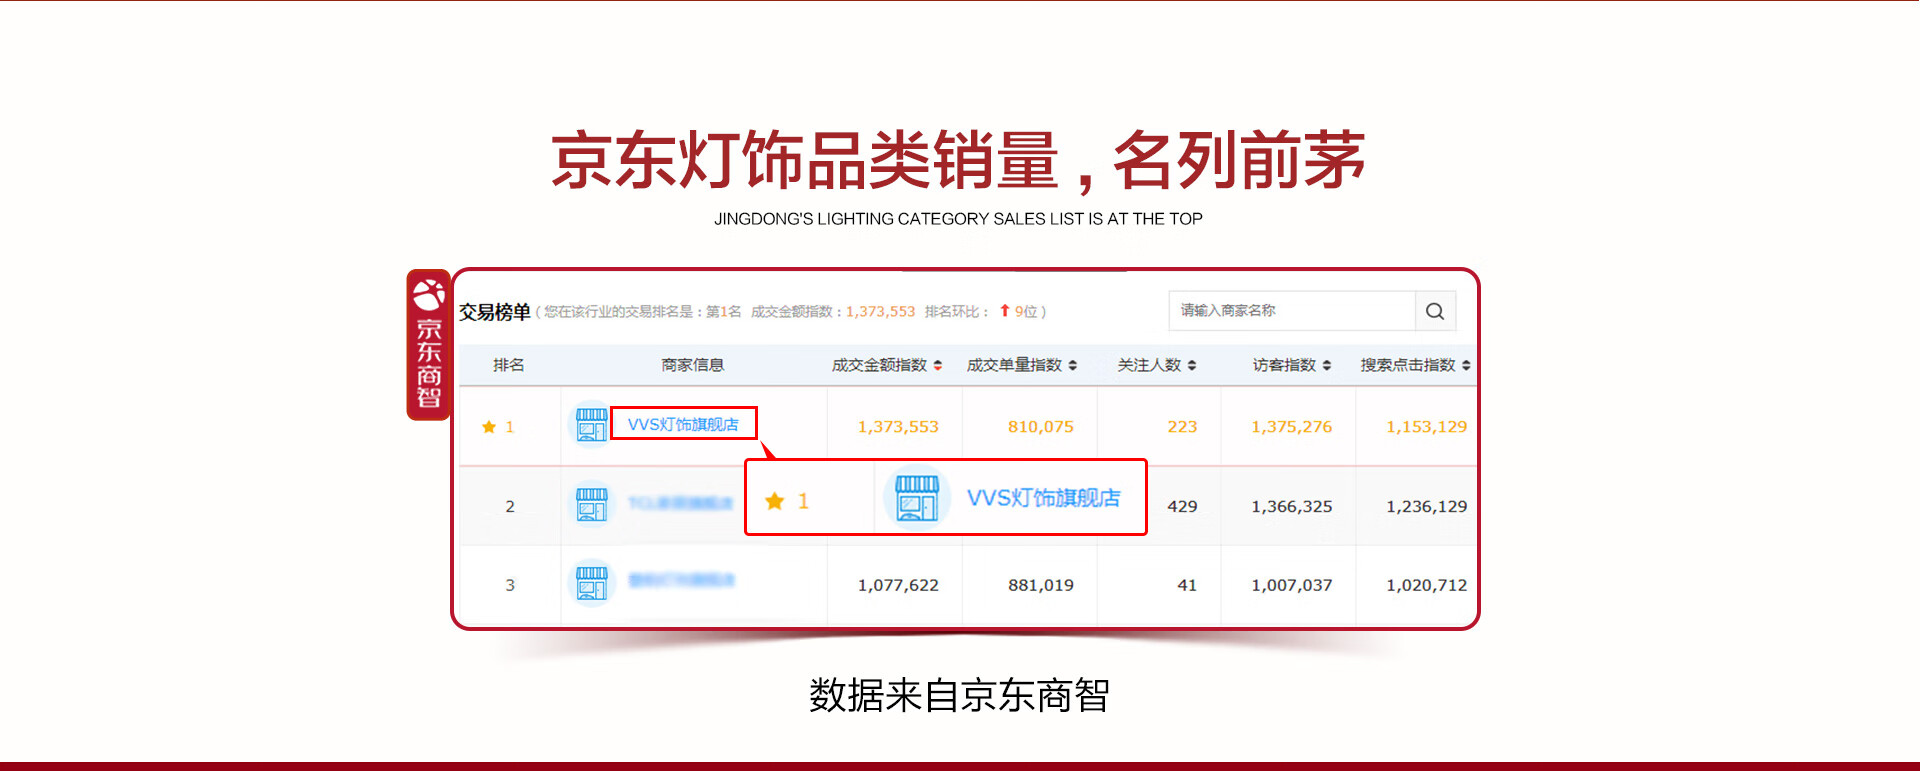This screenshot has height=771, width=1920.
Task: Select the 1,007,037 value in row 3
Action: 1292,586
